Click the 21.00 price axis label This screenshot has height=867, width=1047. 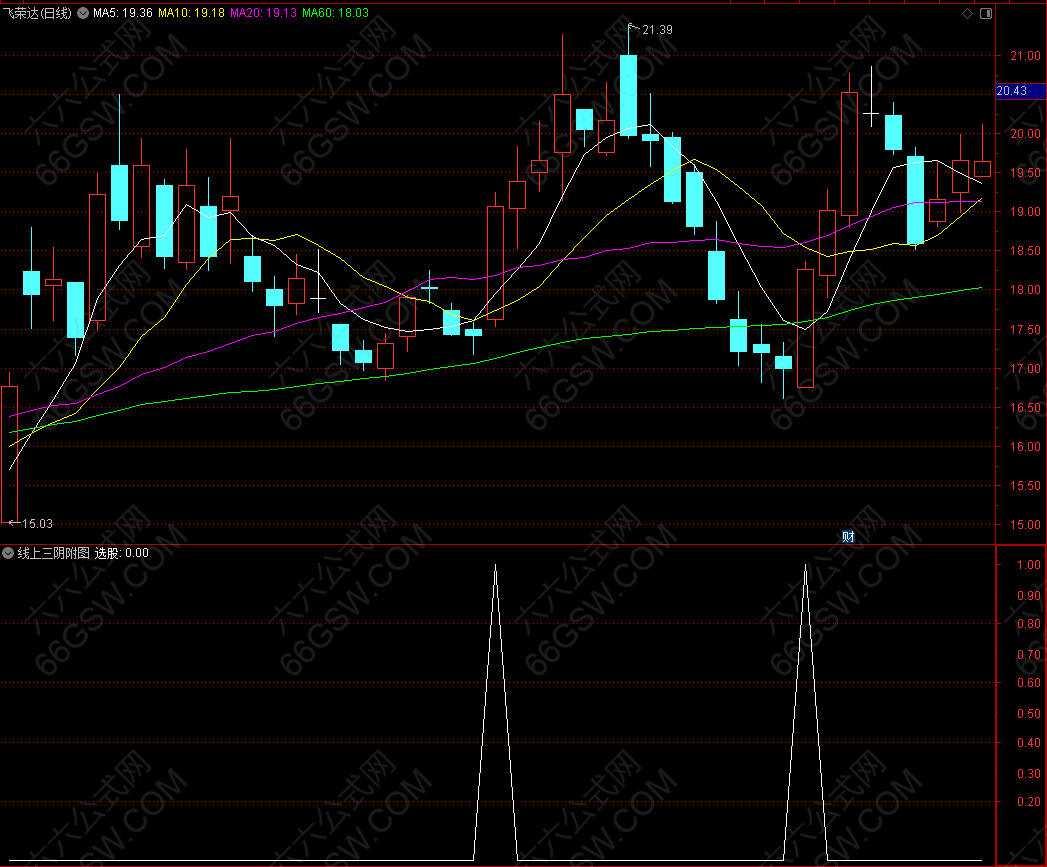point(1022,55)
